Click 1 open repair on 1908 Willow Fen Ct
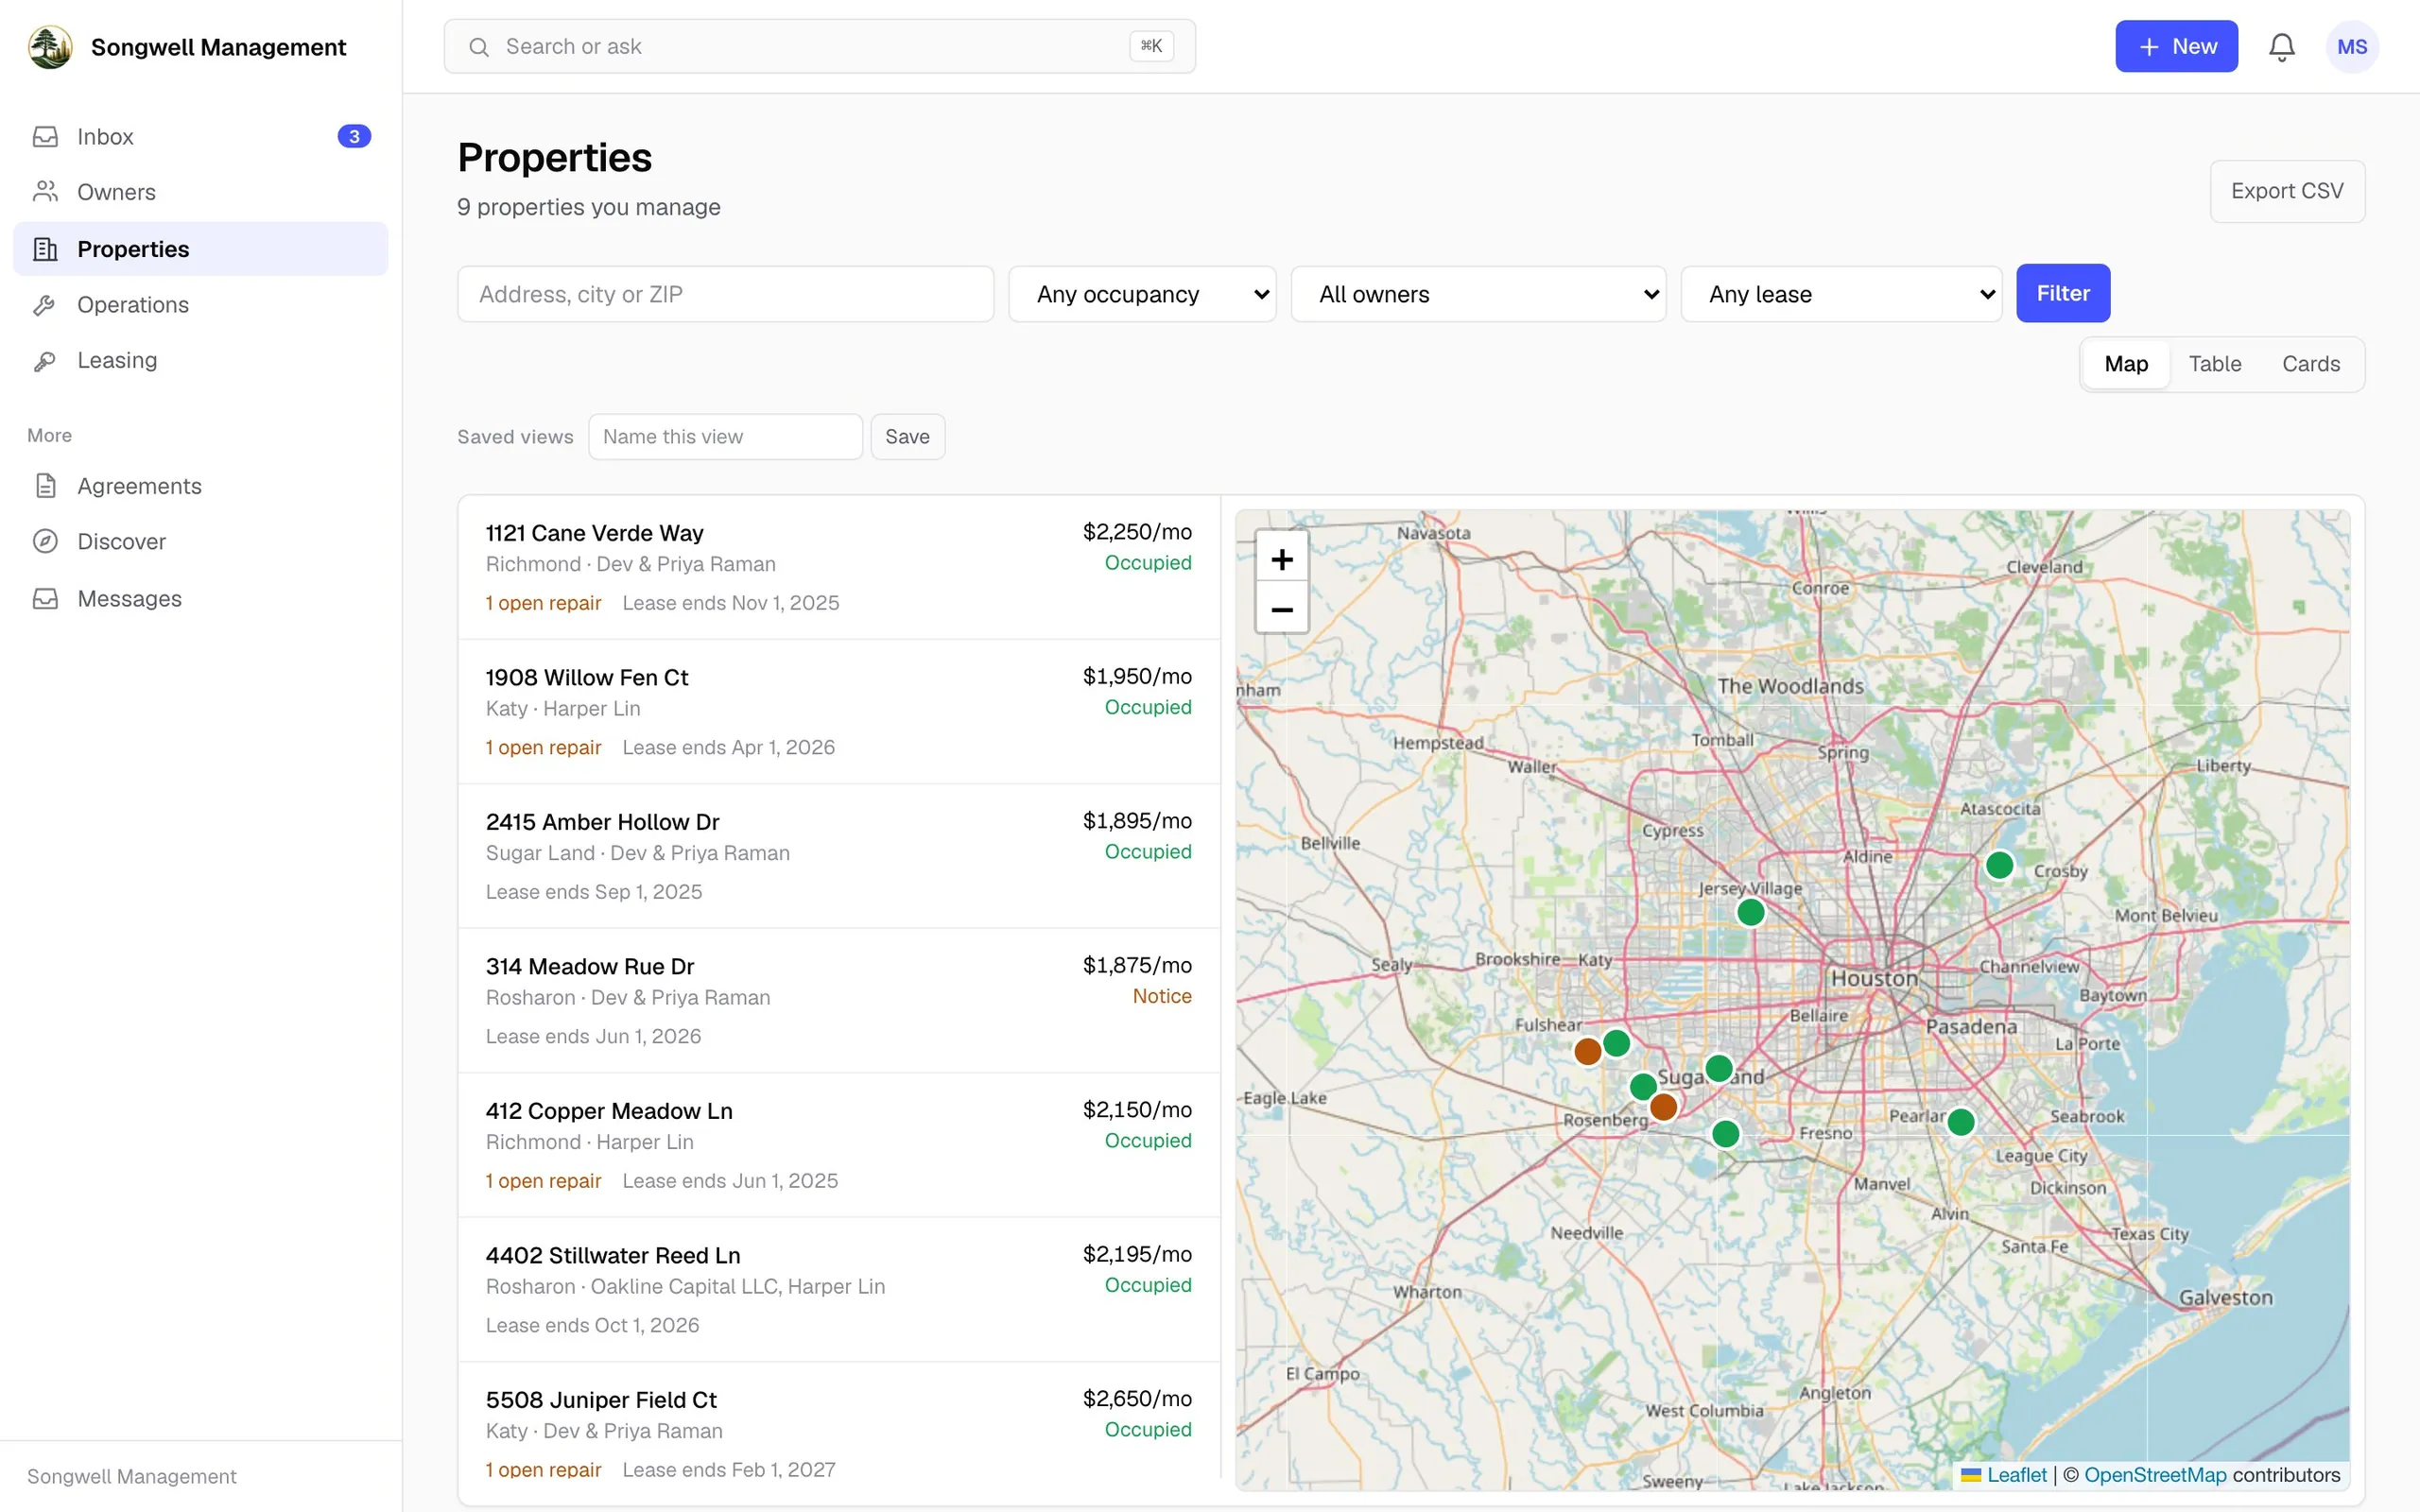This screenshot has width=2420, height=1512. (x=543, y=748)
